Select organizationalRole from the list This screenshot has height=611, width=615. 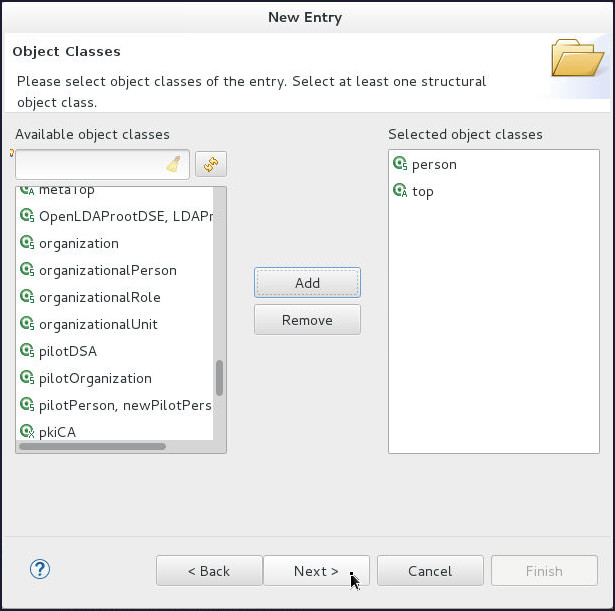(99, 297)
